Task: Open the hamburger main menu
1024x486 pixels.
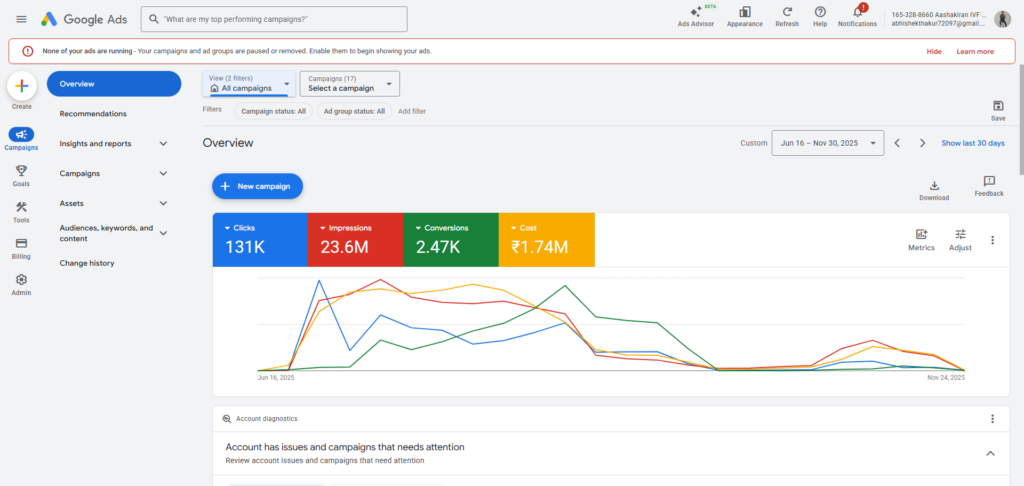Action: pos(21,19)
